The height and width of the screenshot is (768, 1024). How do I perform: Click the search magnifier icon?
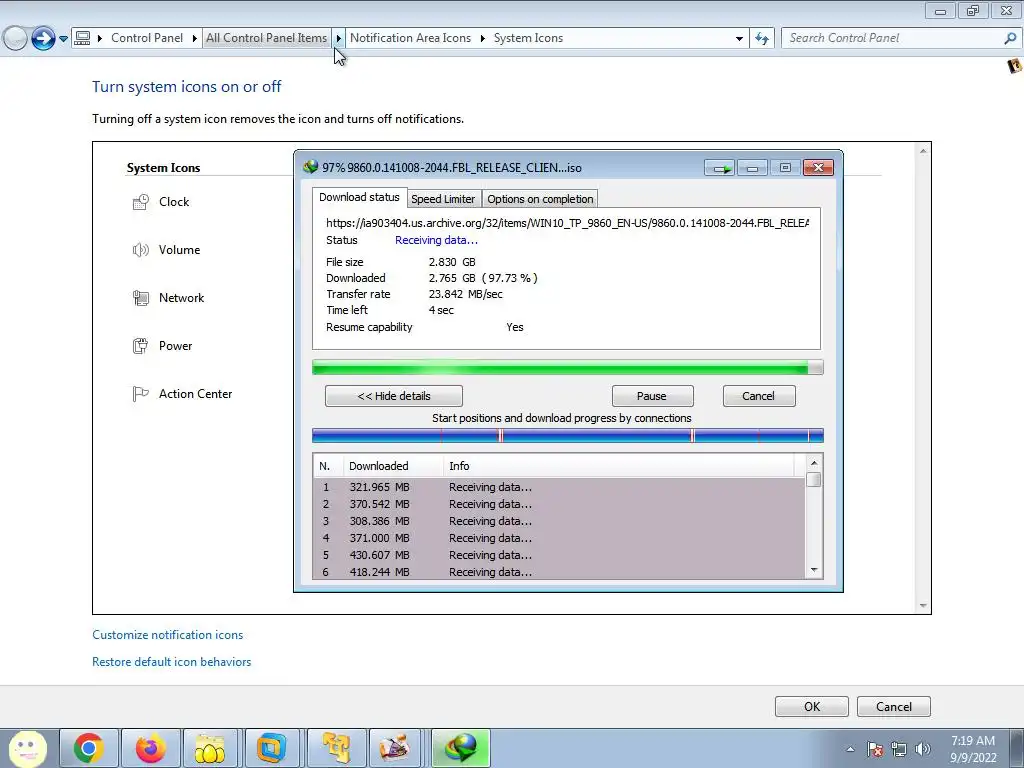click(x=1010, y=39)
